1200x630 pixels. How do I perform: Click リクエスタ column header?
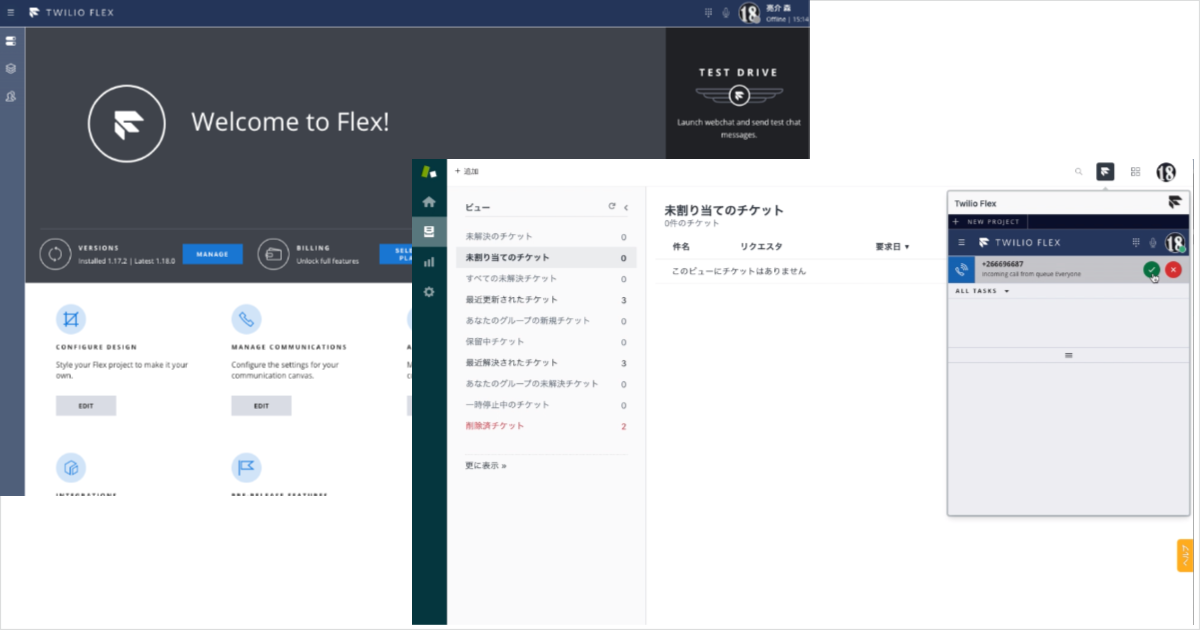point(761,246)
